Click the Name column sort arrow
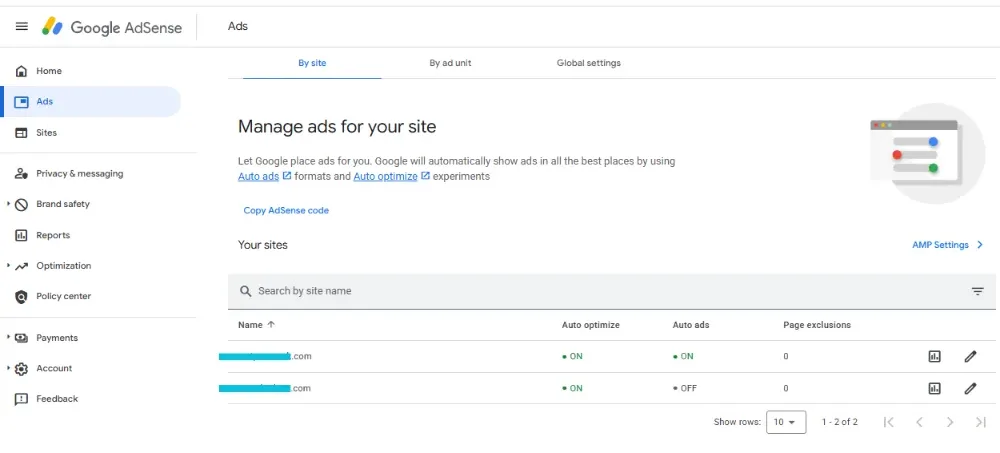The height and width of the screenshot is (453, 1000). 271,325
